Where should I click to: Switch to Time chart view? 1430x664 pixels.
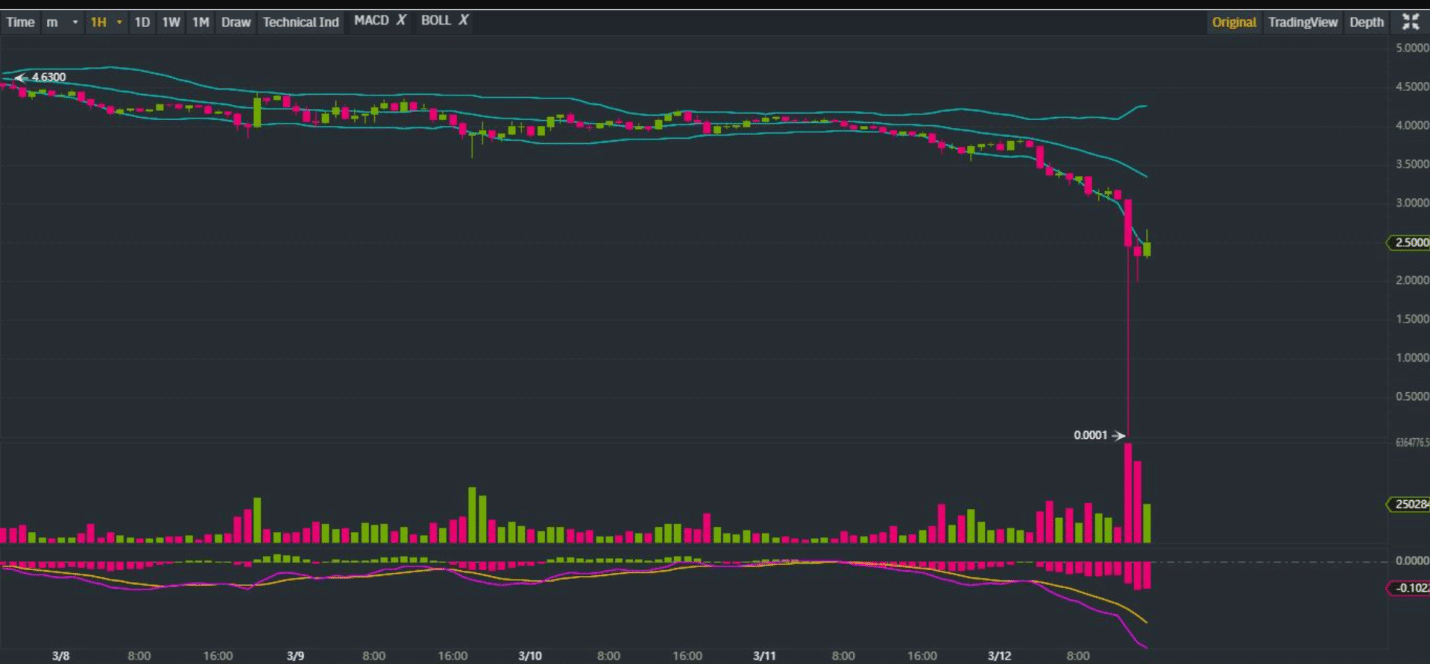(x=20, y=22)
